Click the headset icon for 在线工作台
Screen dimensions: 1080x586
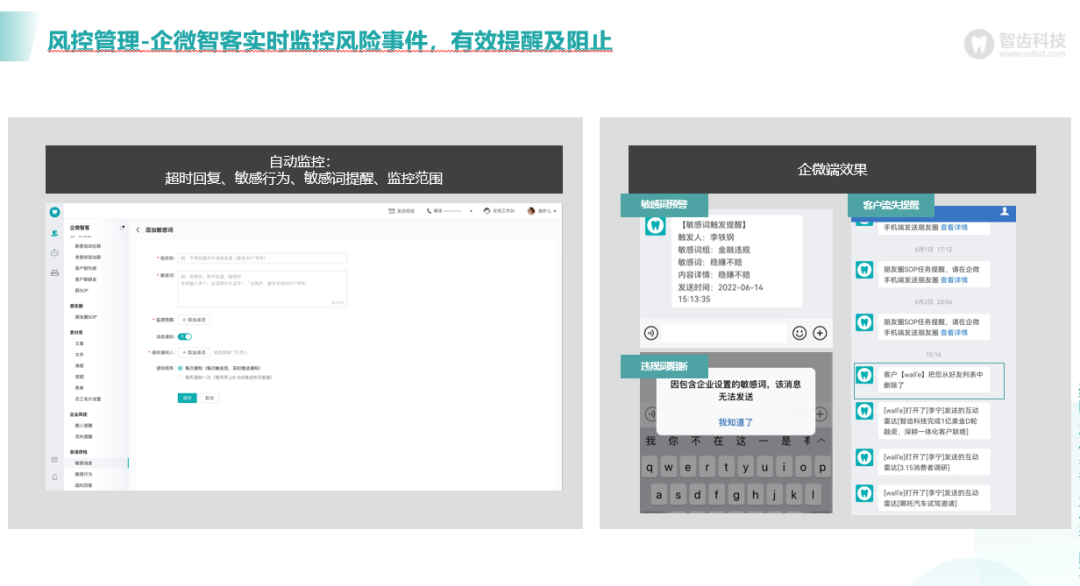(486, 211)
